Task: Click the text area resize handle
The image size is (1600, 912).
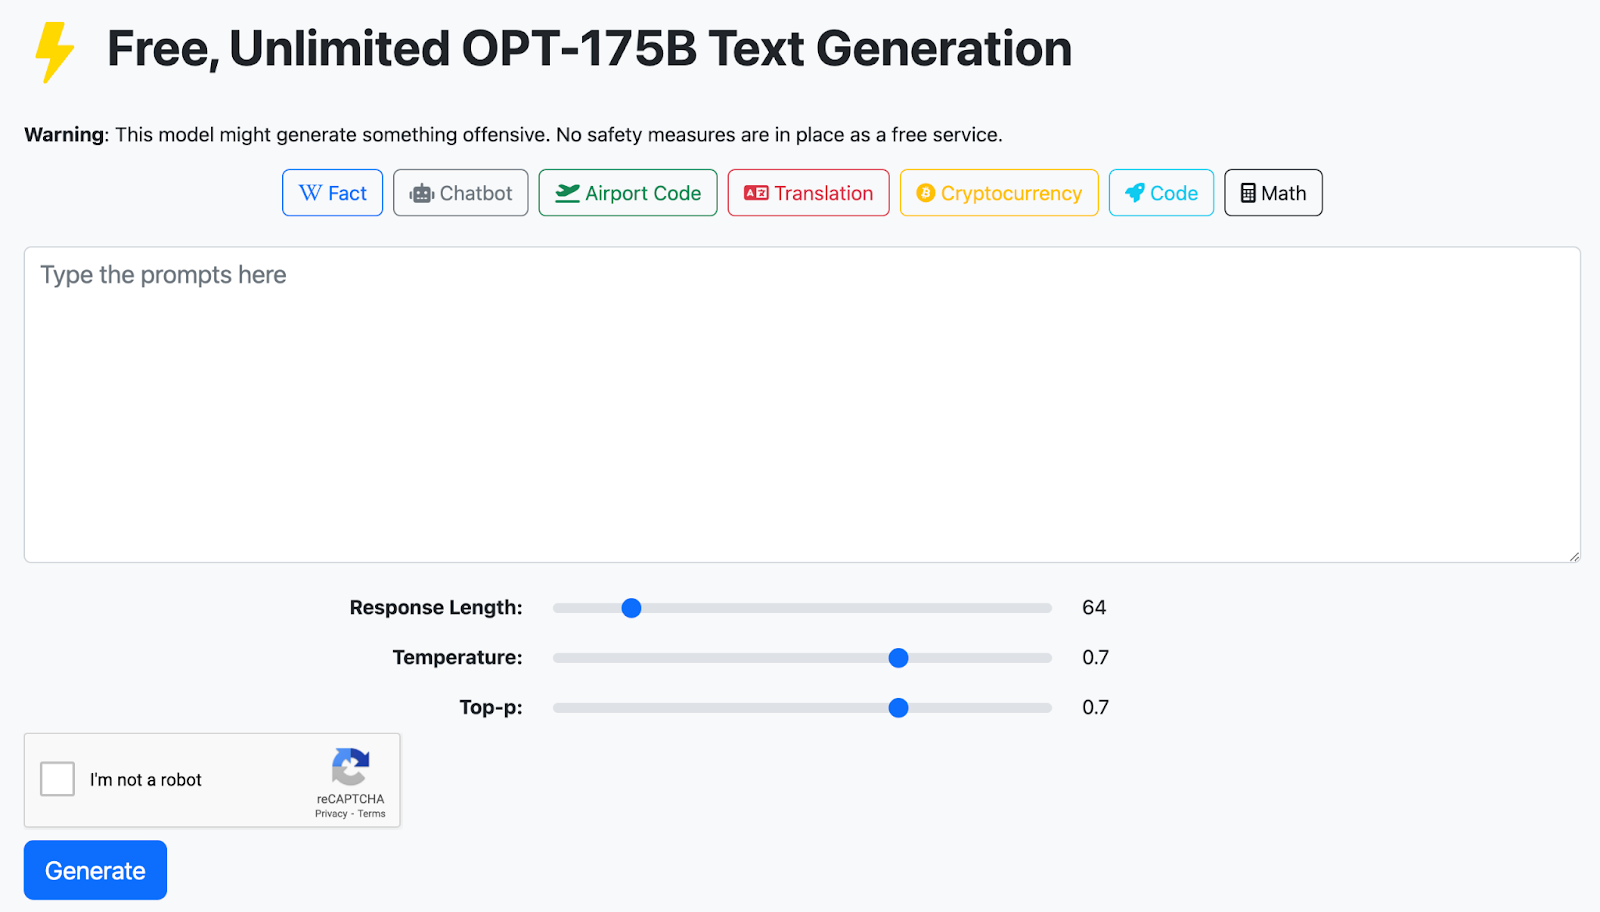Action: click(x=1574, y=556)
